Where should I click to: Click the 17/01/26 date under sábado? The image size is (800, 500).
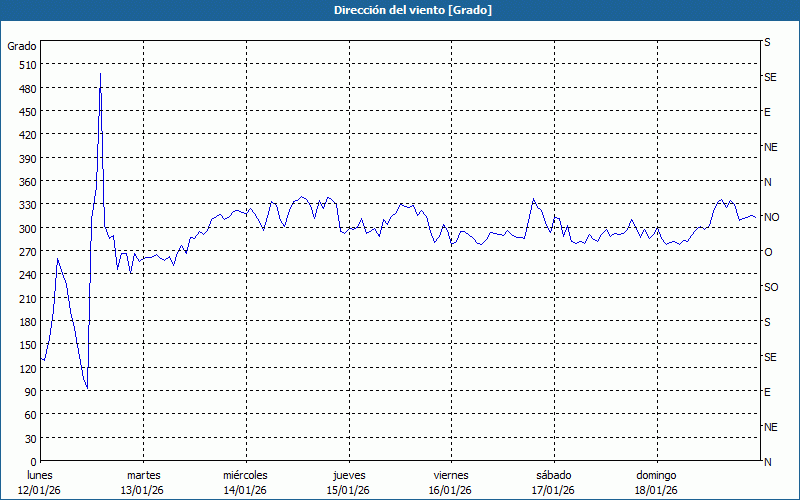[553, 490]
